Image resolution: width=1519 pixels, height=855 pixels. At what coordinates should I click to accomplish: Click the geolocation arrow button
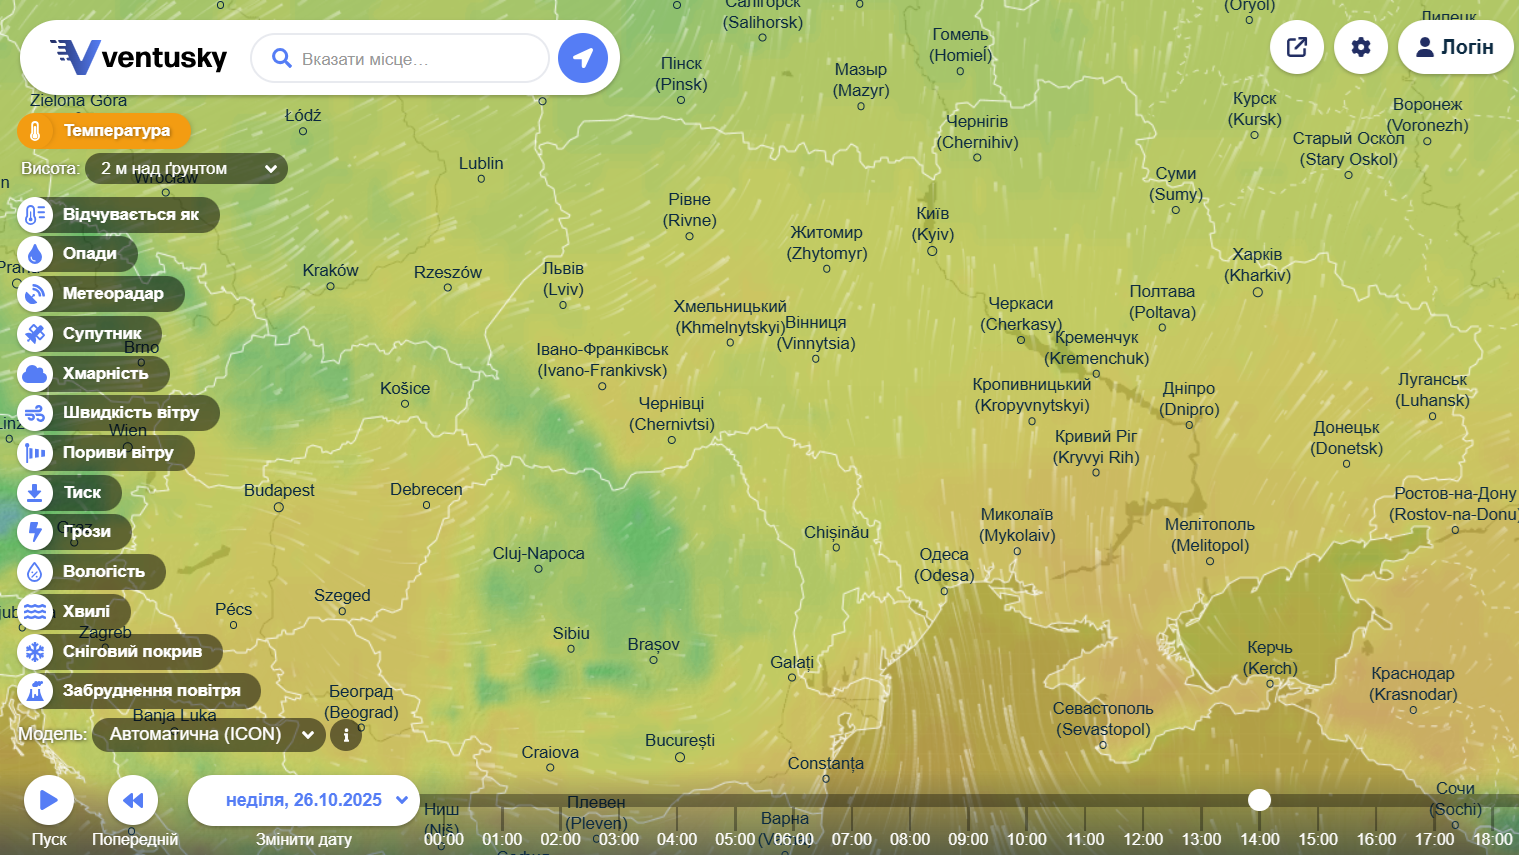point(583,58)
